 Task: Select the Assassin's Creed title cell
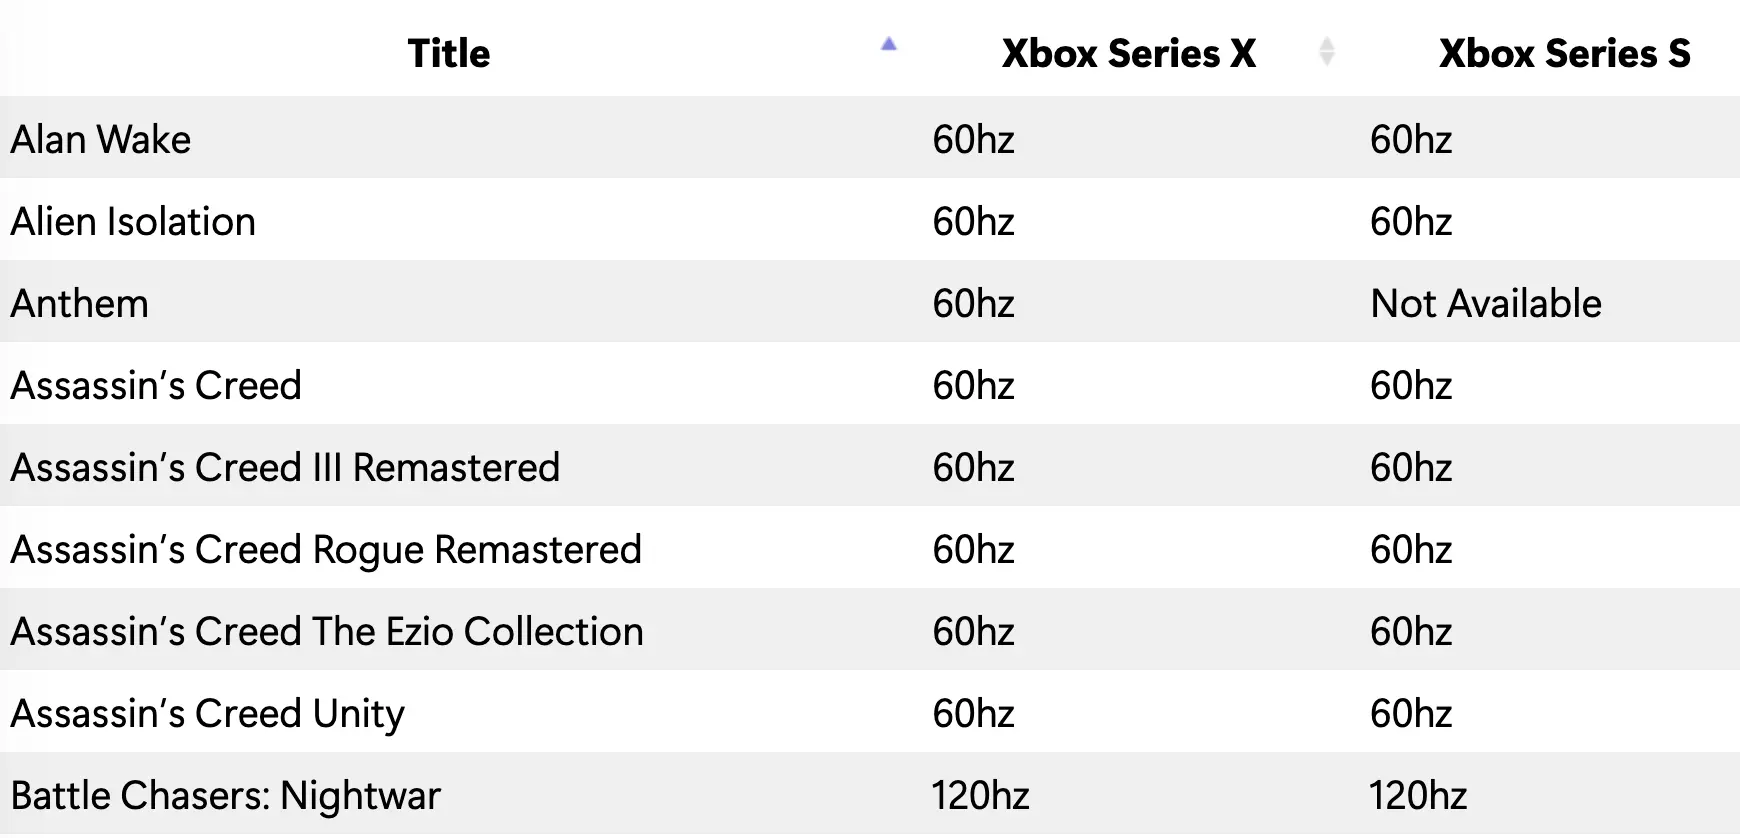coord(156,386)
